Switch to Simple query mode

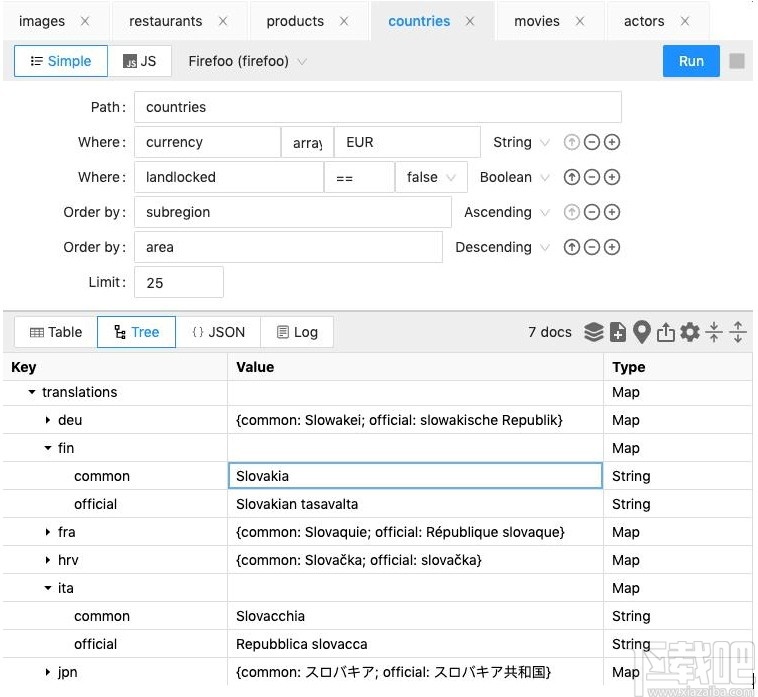coord(61,61)
